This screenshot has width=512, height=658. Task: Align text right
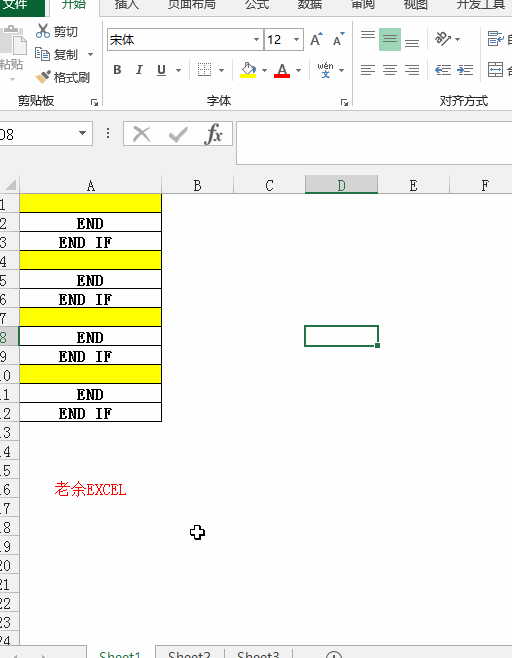pyautogui.click(x=412, y=70)
